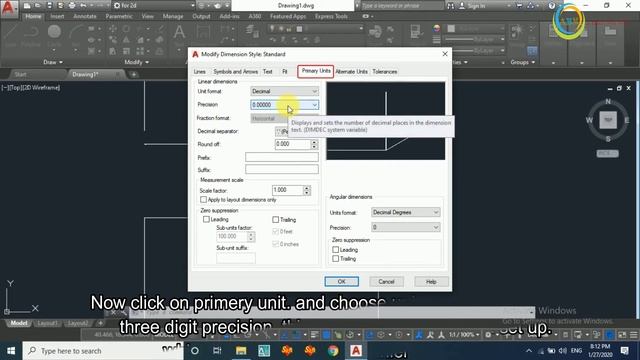Screen dimensions: 640x360
Task: Cancel the dimension style changes
Action: coord(386,282)
